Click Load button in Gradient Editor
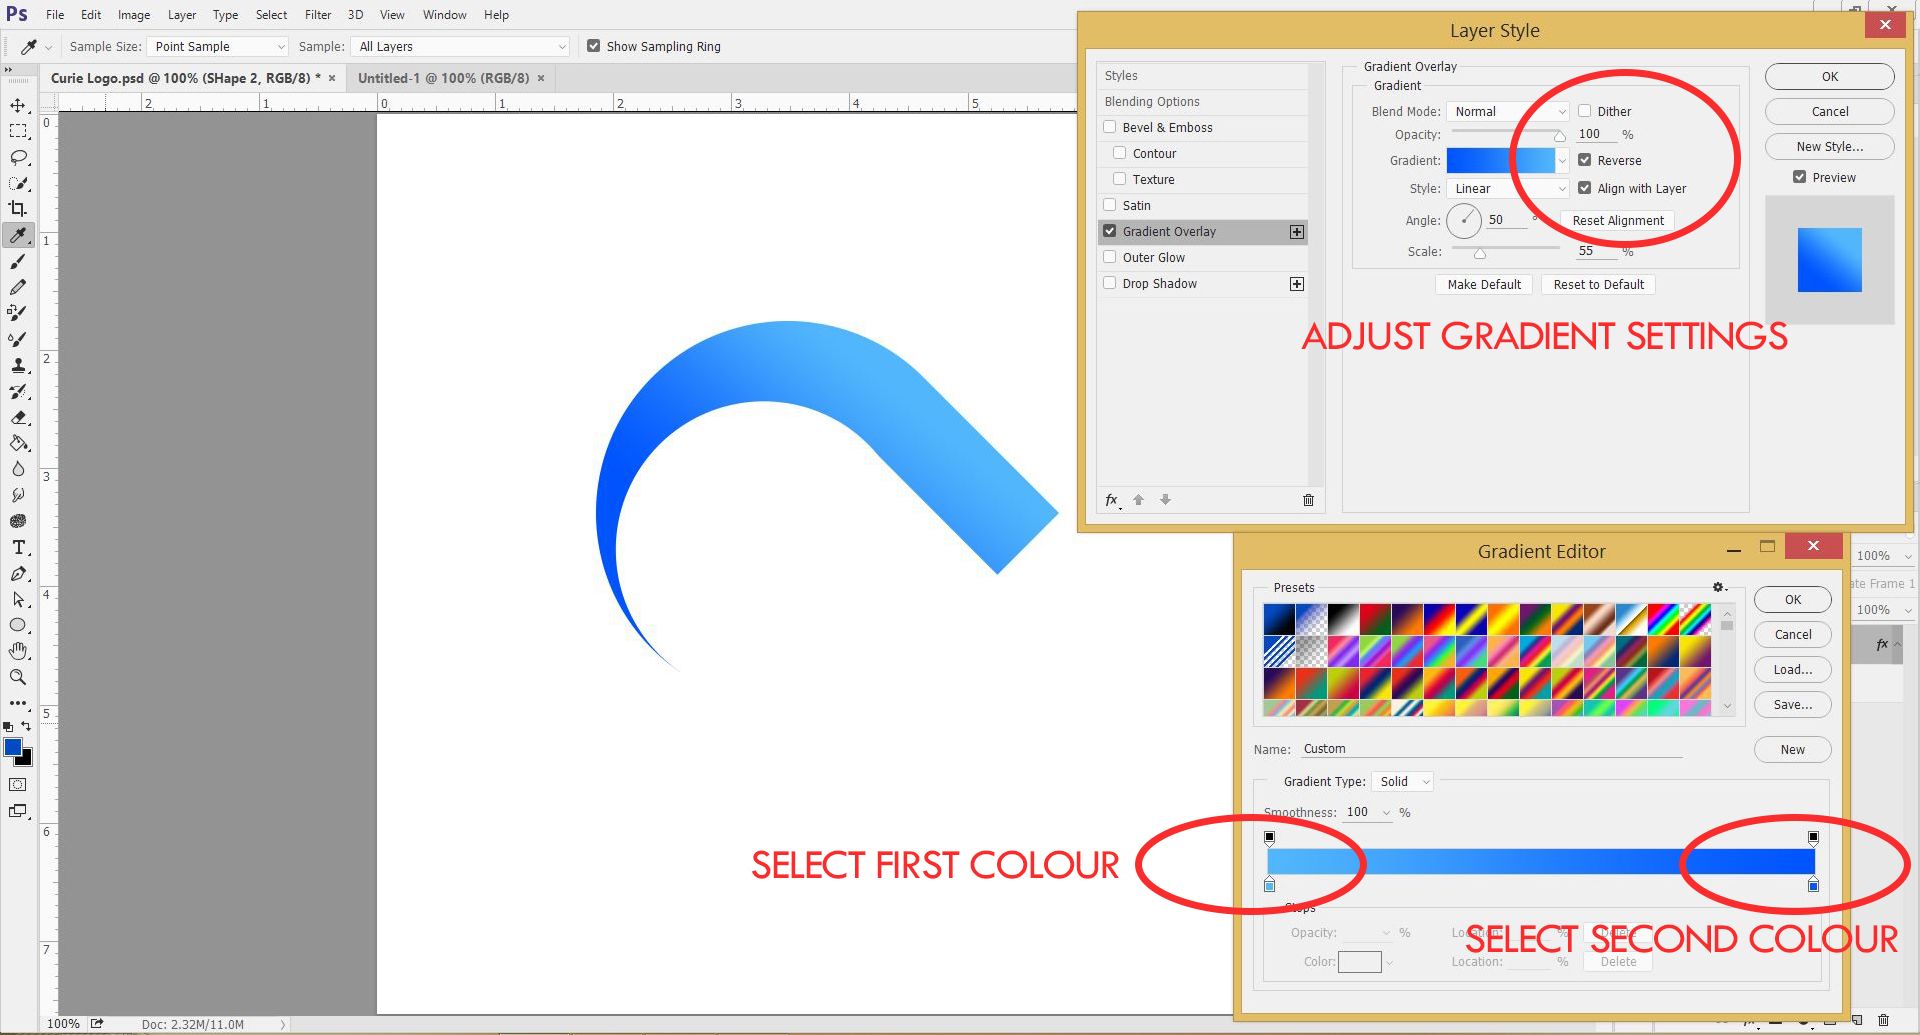This screenshot has width=1920, height=1035. coord(1792,670)
